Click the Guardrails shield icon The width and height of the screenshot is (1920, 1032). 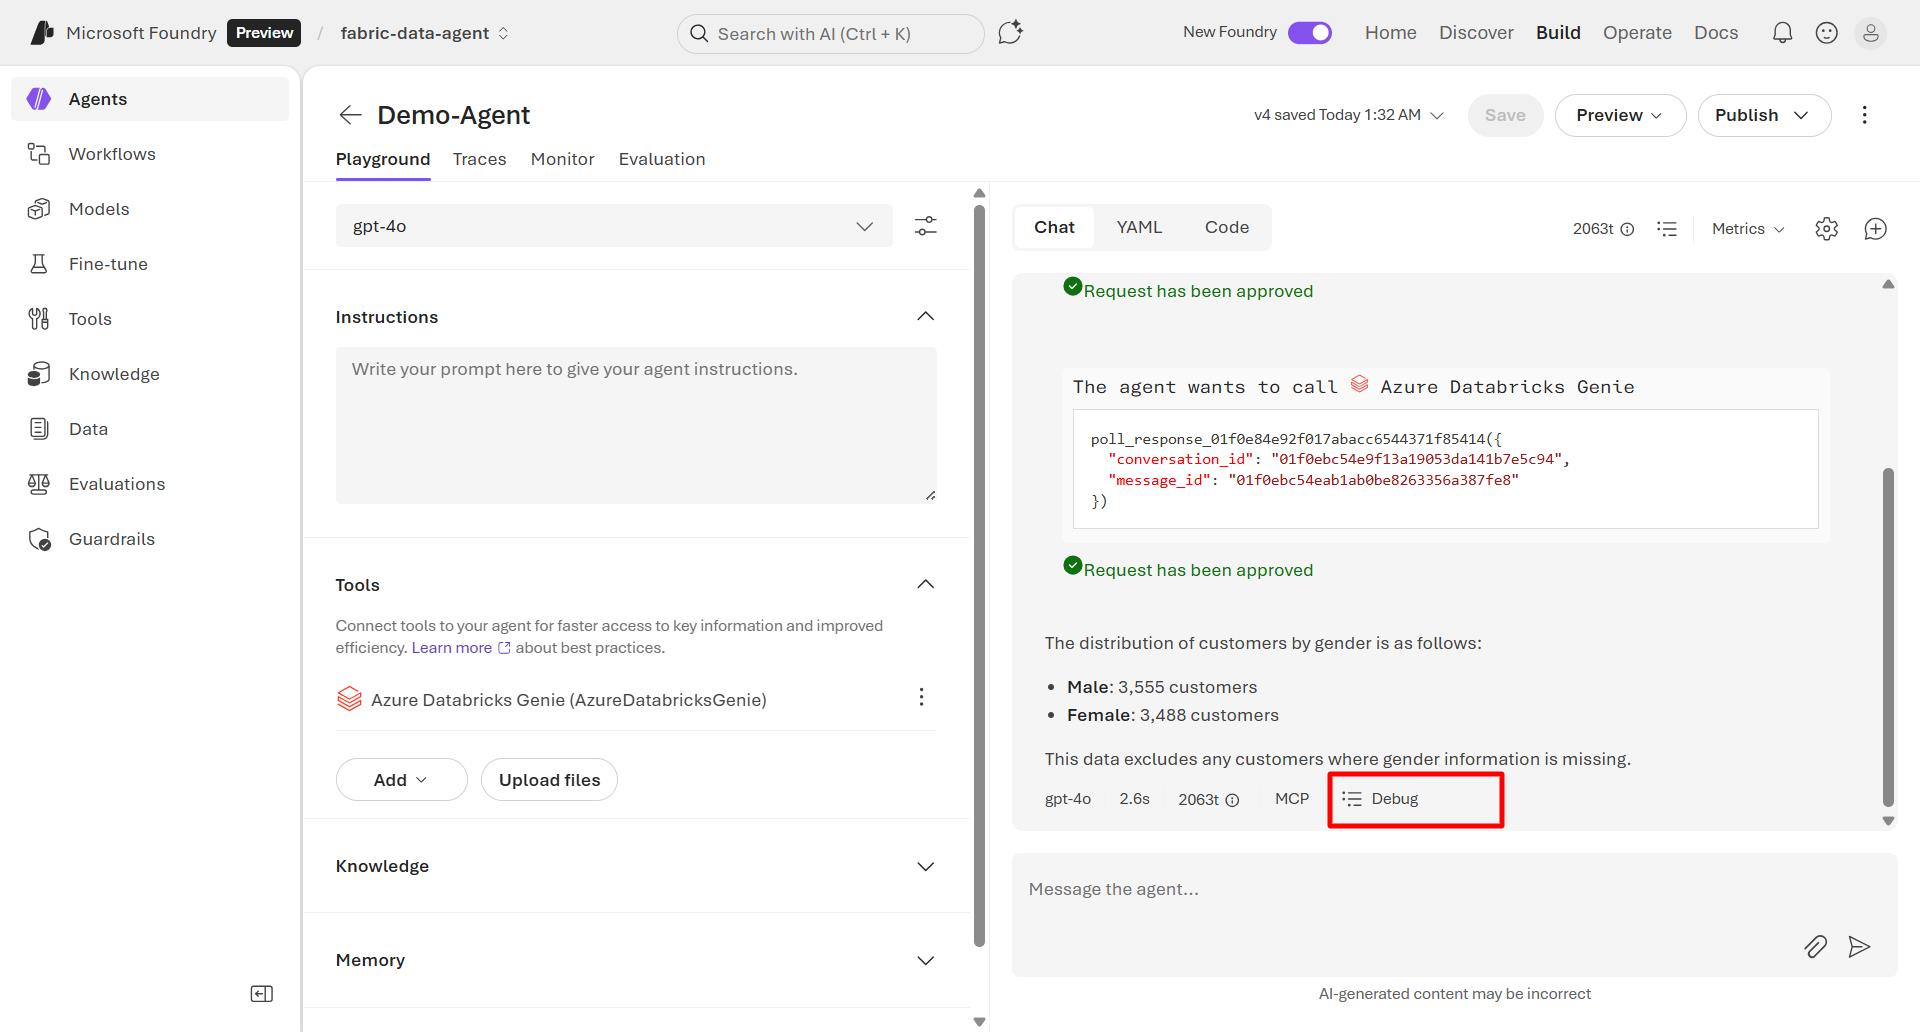pos(39,539)
